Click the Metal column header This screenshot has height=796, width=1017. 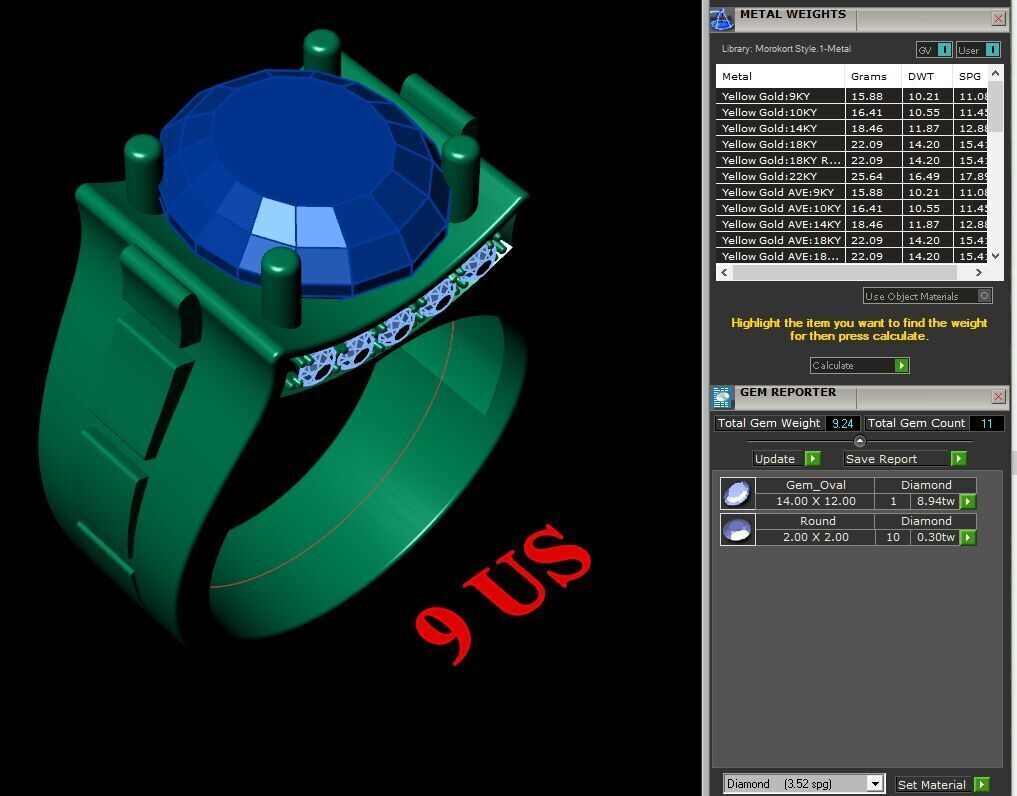pyautogui.click(x=780, y=76)
